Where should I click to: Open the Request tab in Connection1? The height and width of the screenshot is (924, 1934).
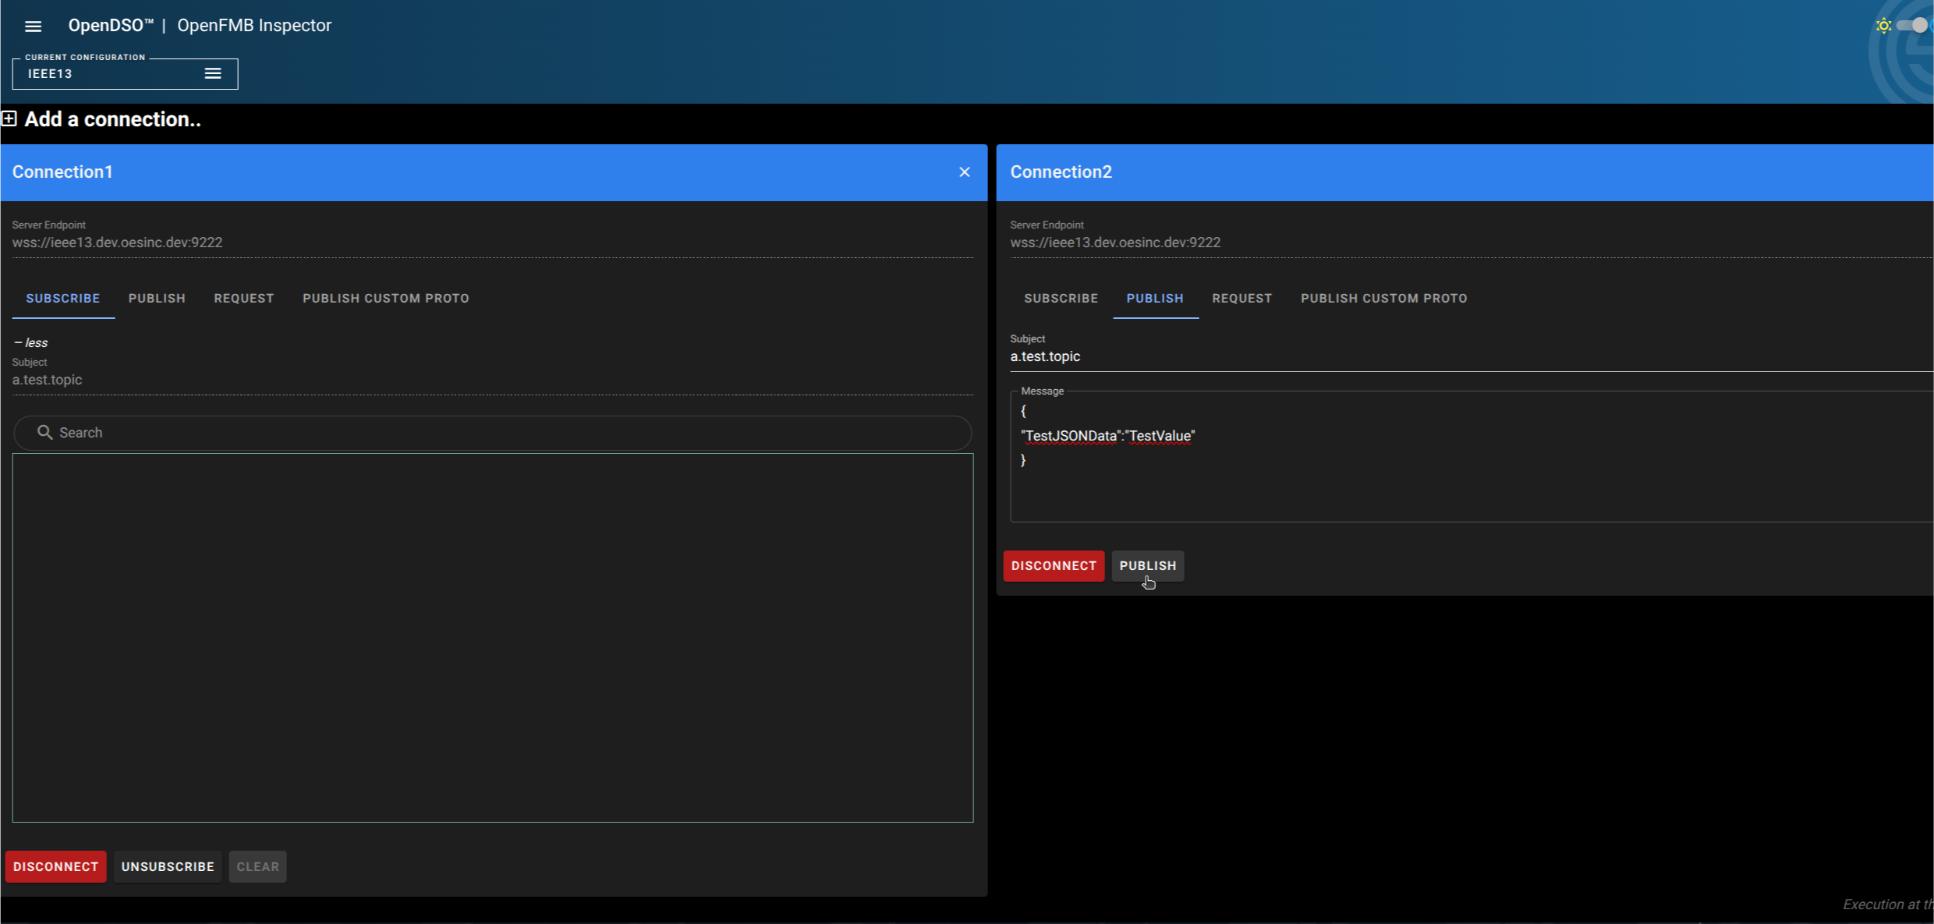click(x=244, y=298)
